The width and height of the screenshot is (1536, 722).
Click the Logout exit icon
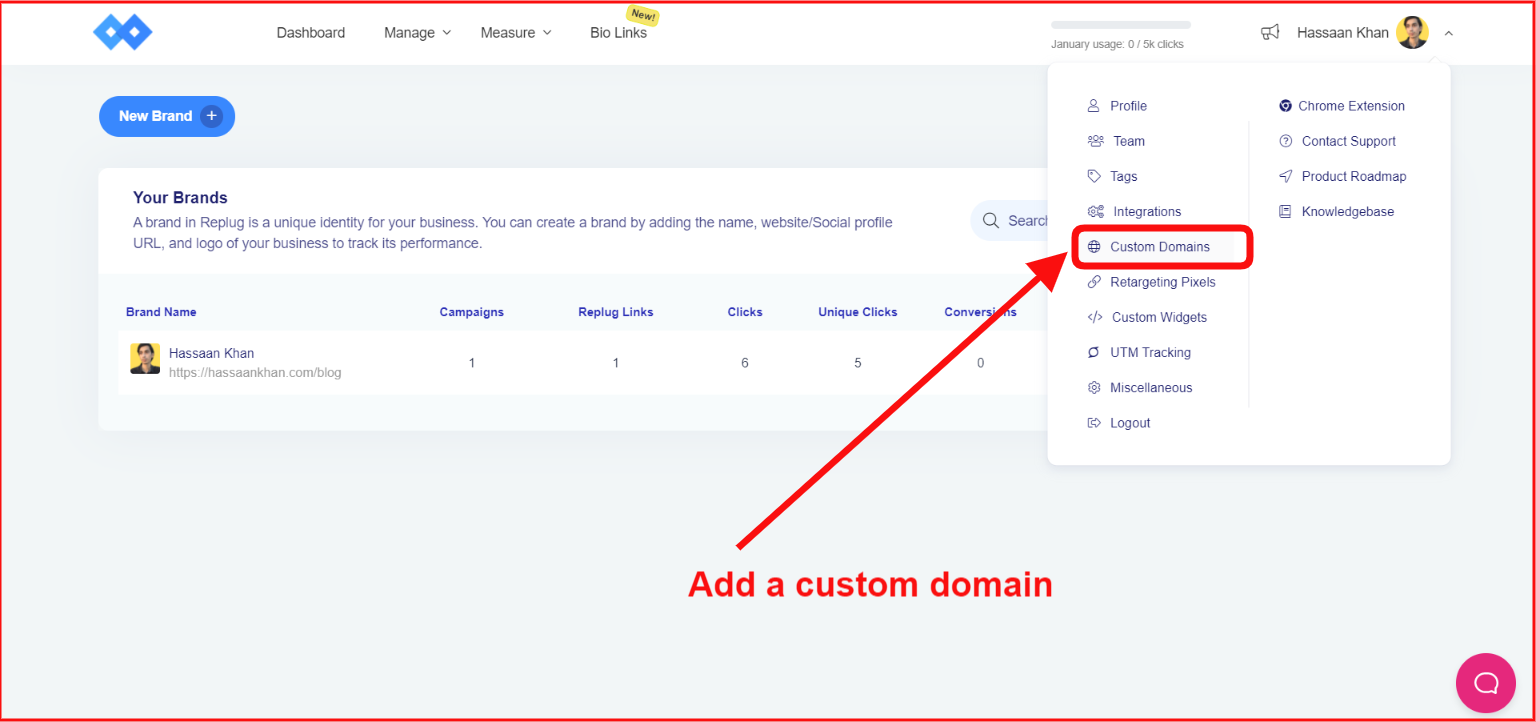pyautogui.click(x=1094, y=423)
